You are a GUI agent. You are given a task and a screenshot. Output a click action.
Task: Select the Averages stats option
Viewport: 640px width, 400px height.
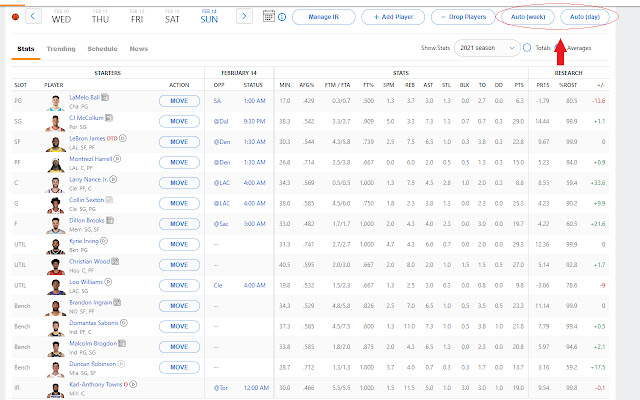[578, 48]
